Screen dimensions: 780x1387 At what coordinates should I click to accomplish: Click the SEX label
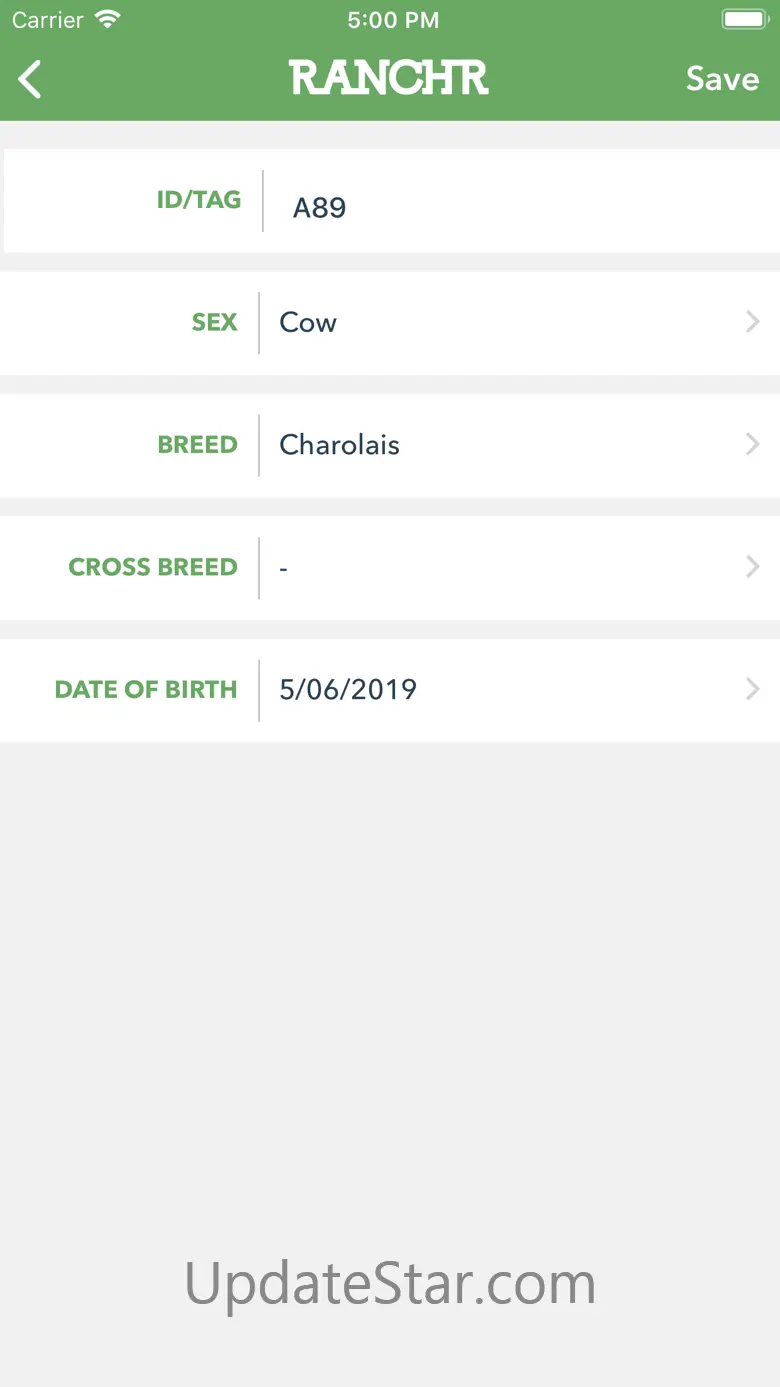[x=214, y=322]
